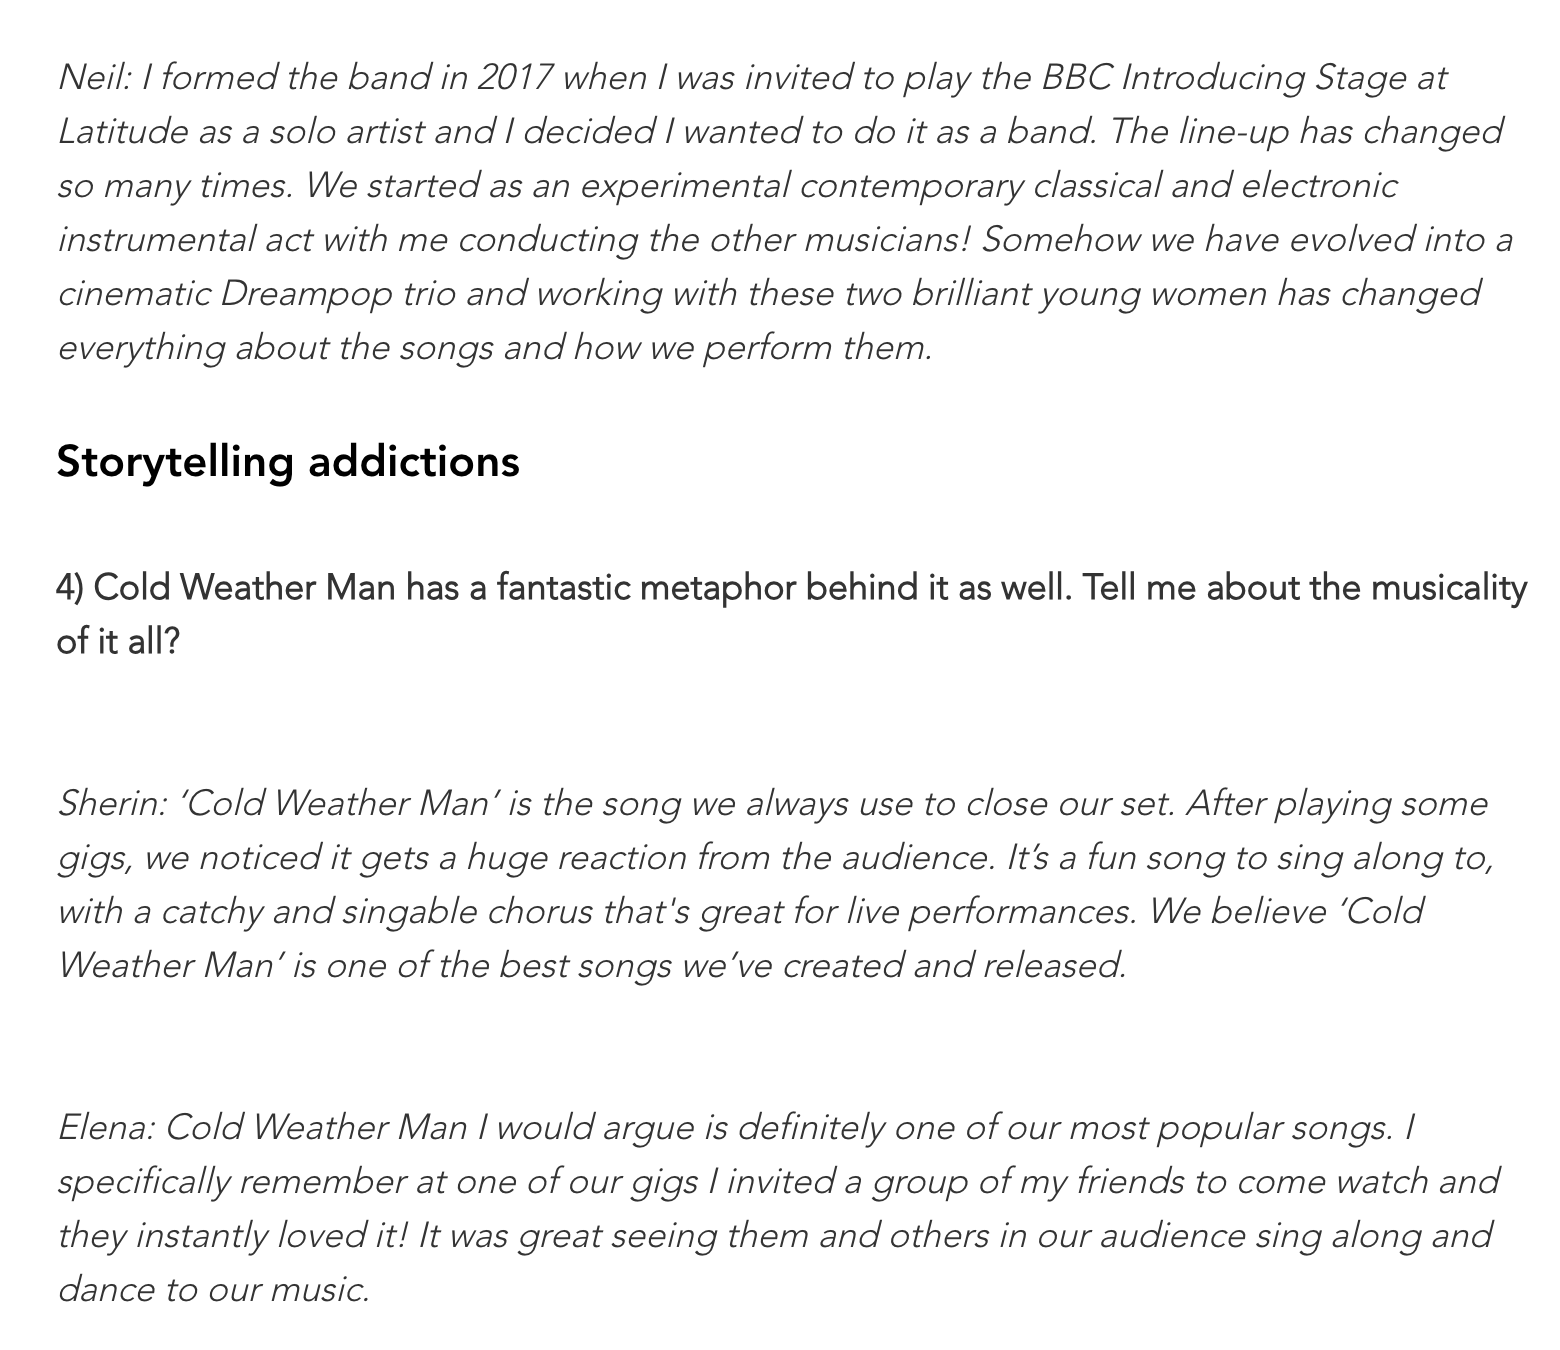Click the "Storytelling addictions" heading

coord(288,462)
